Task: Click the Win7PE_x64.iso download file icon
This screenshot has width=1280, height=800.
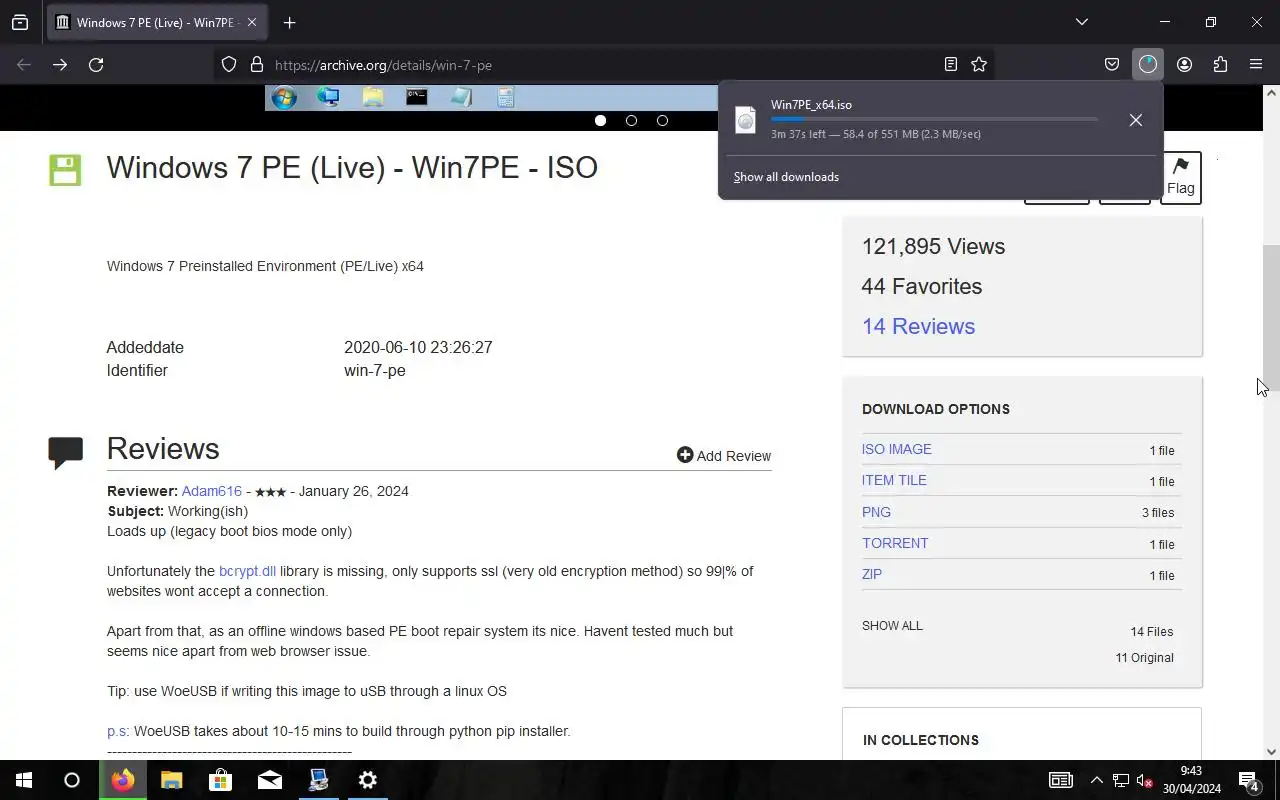Action: (x=746, y=120)
